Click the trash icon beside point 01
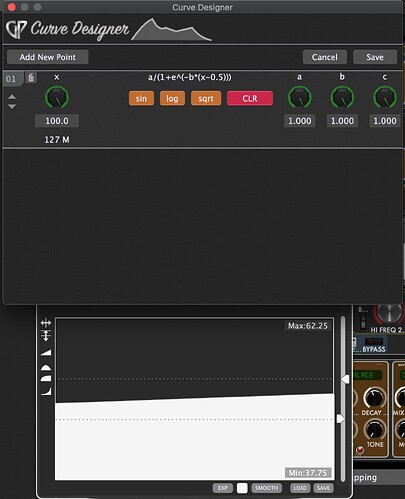The width and height of the screenshot is (405, 499). (x=31, y=78)
